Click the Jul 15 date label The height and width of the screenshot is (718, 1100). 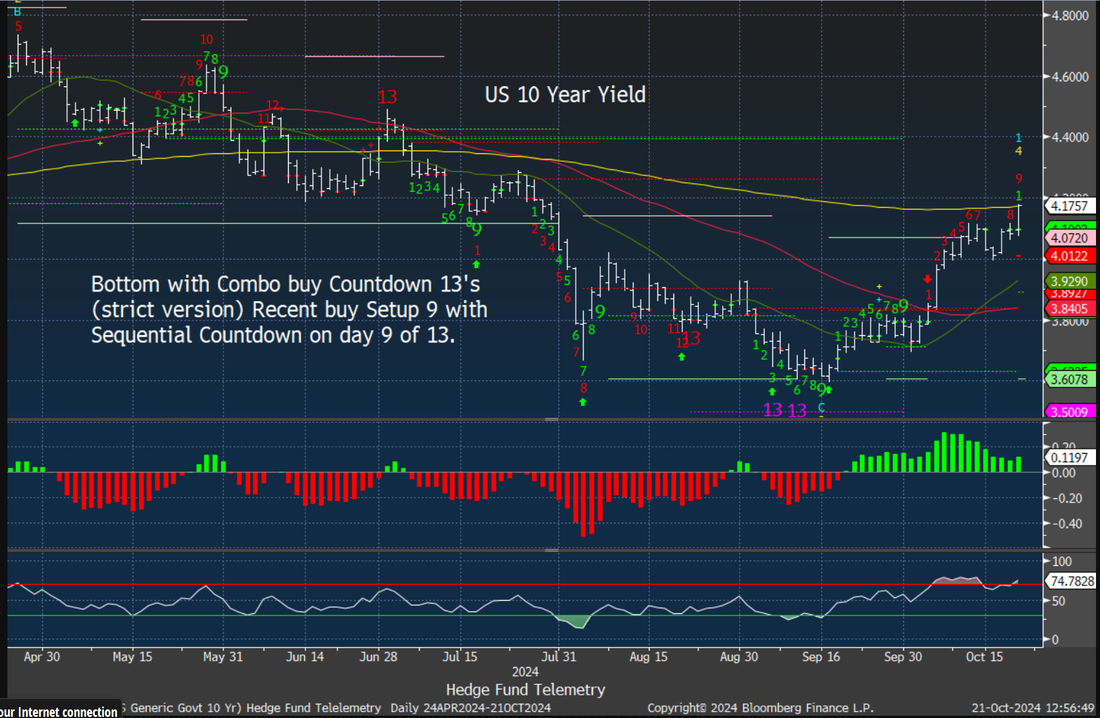[460, 657]
